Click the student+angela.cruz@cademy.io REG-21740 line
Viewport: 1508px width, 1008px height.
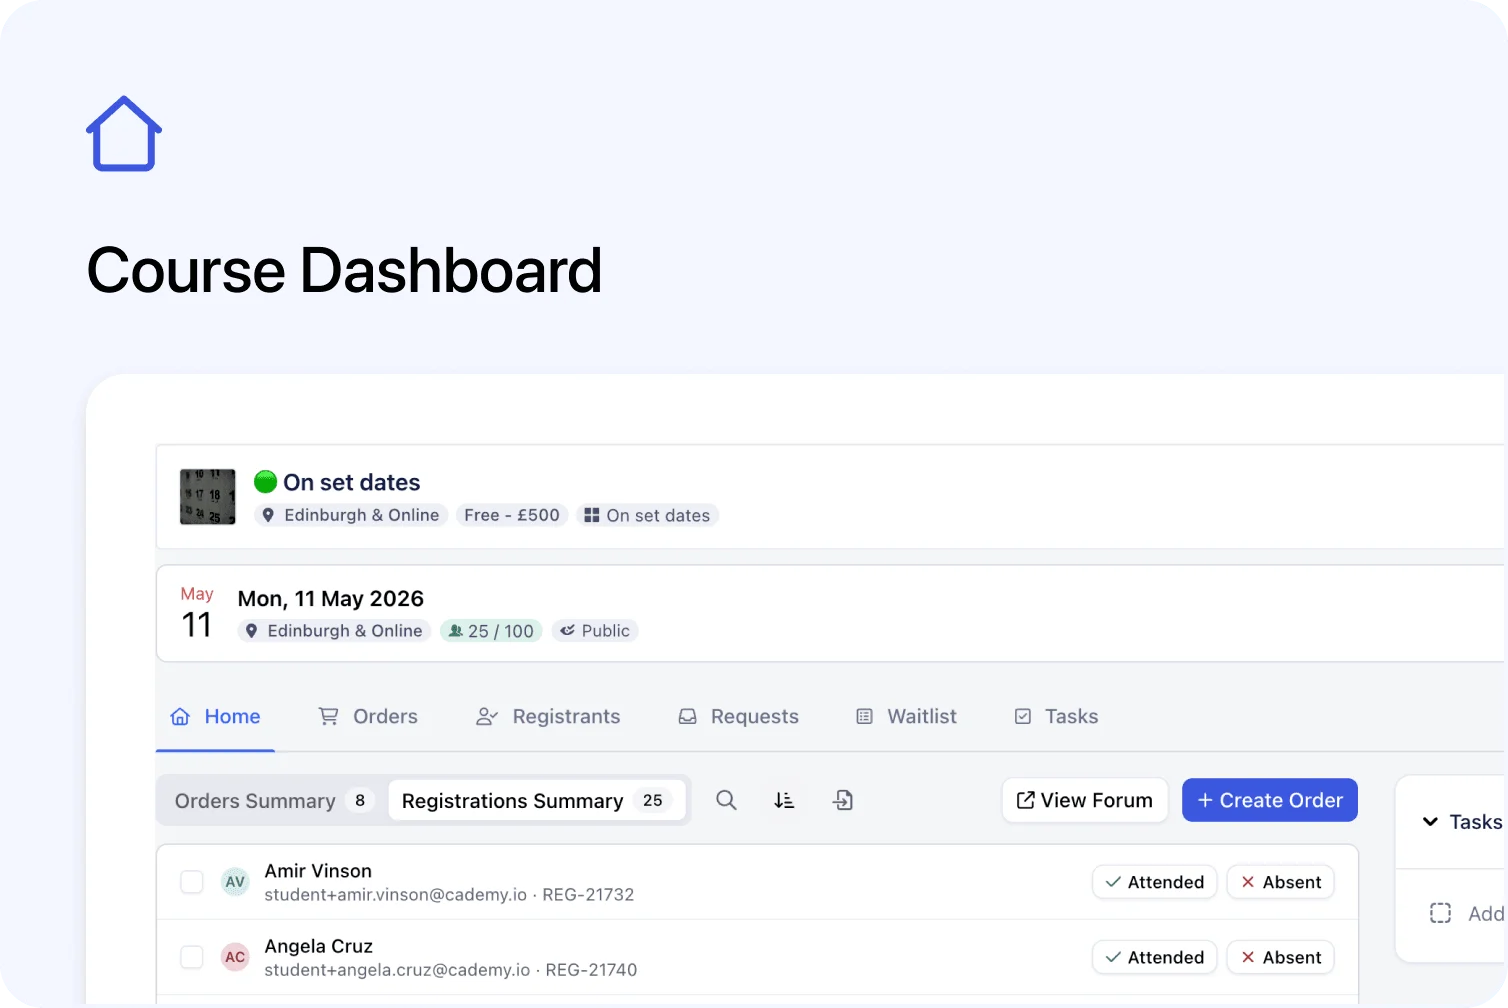[451, 970]
